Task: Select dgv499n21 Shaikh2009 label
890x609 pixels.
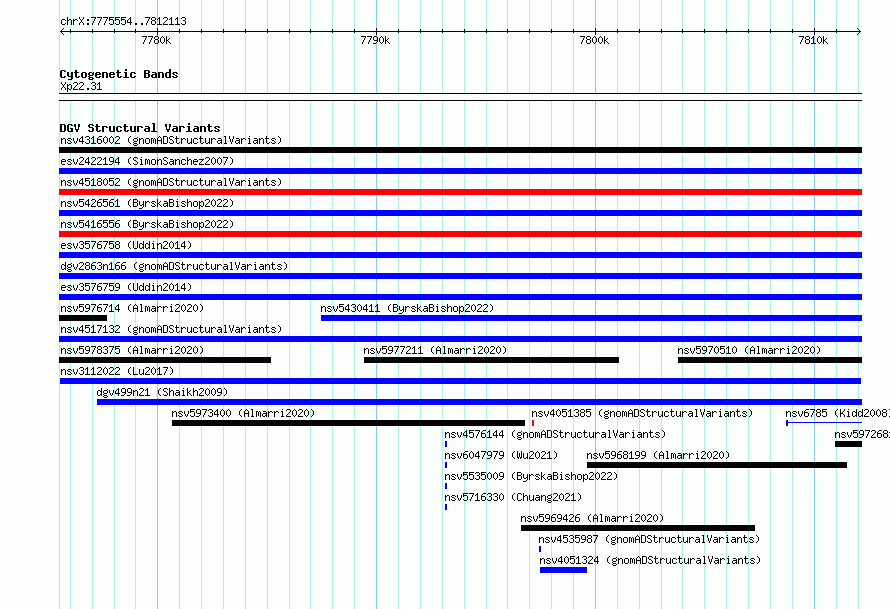Action: coord(162,392)
